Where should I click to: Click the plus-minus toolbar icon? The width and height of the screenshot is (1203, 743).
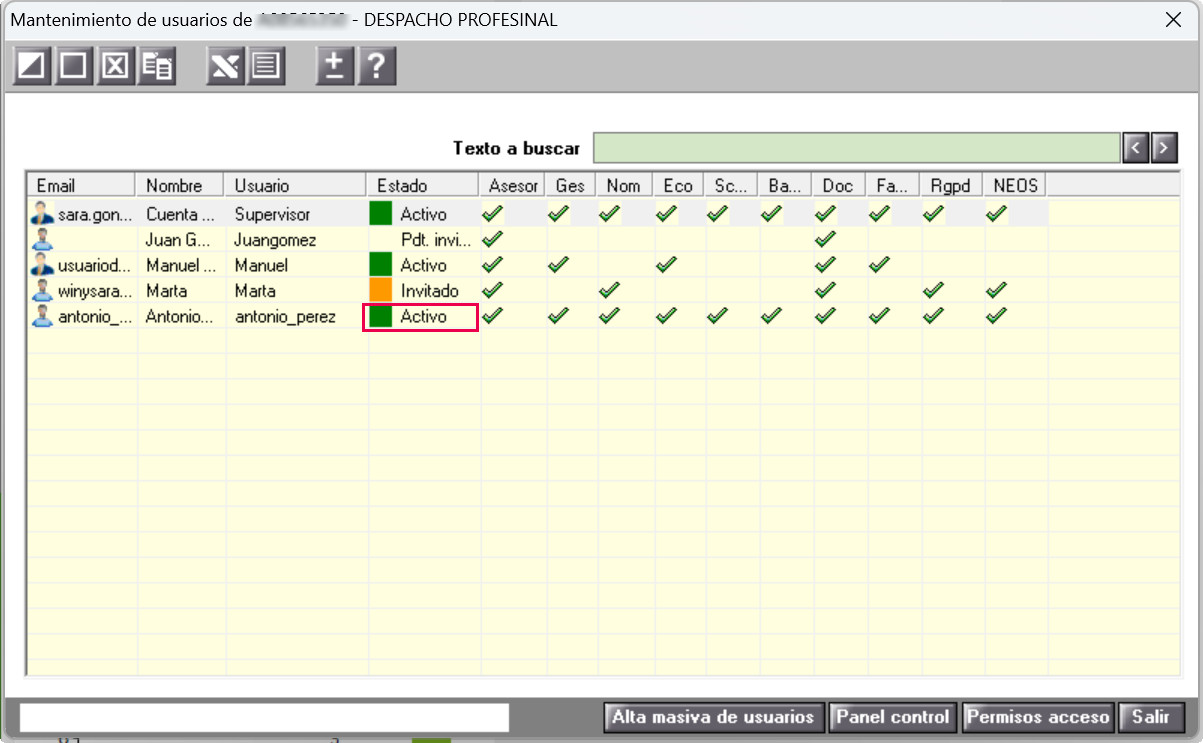[x=335, y=66]
